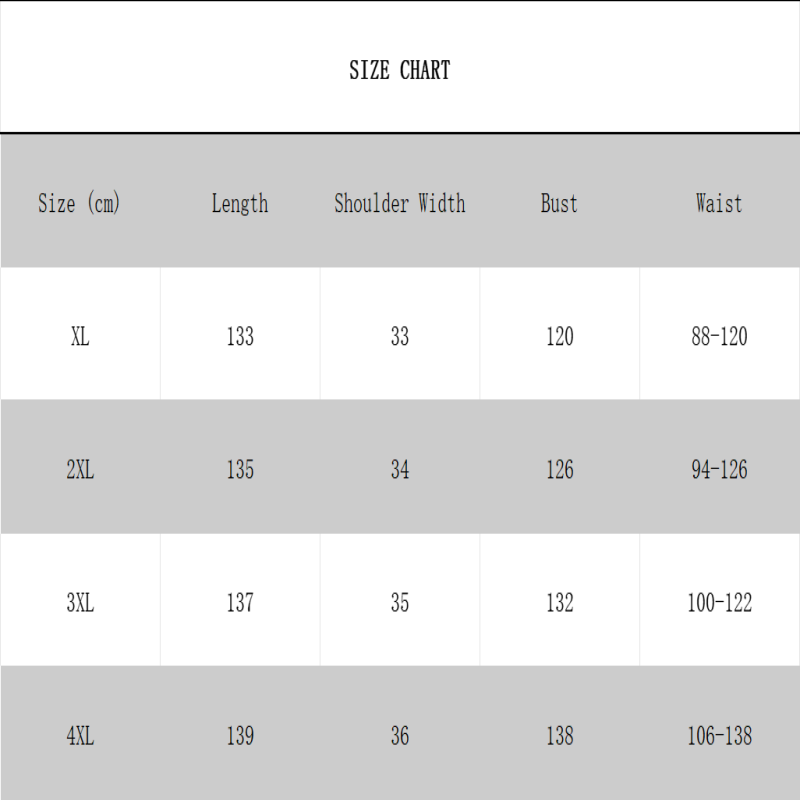800x800 pixels.
Task: Click the 2XL bust value 126
Action: 560,470
